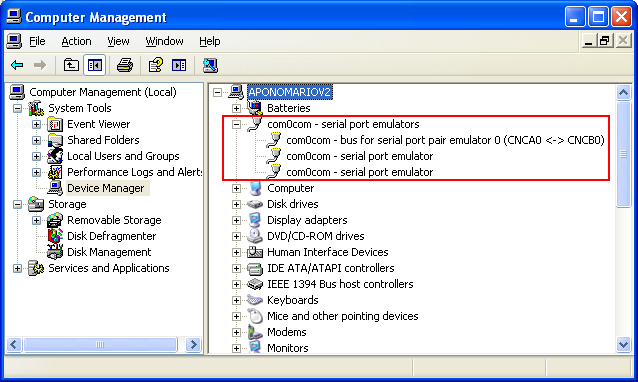This screenshot has height=382, width=638.
Task: Restore the inner MMC child window
Action: [x=605, y=41]
